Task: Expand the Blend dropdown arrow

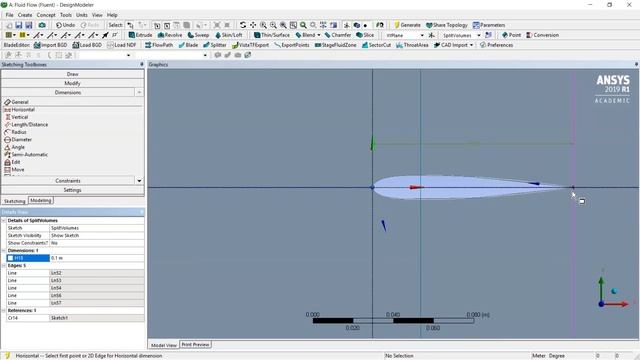Action: click(x=318, y=35)
